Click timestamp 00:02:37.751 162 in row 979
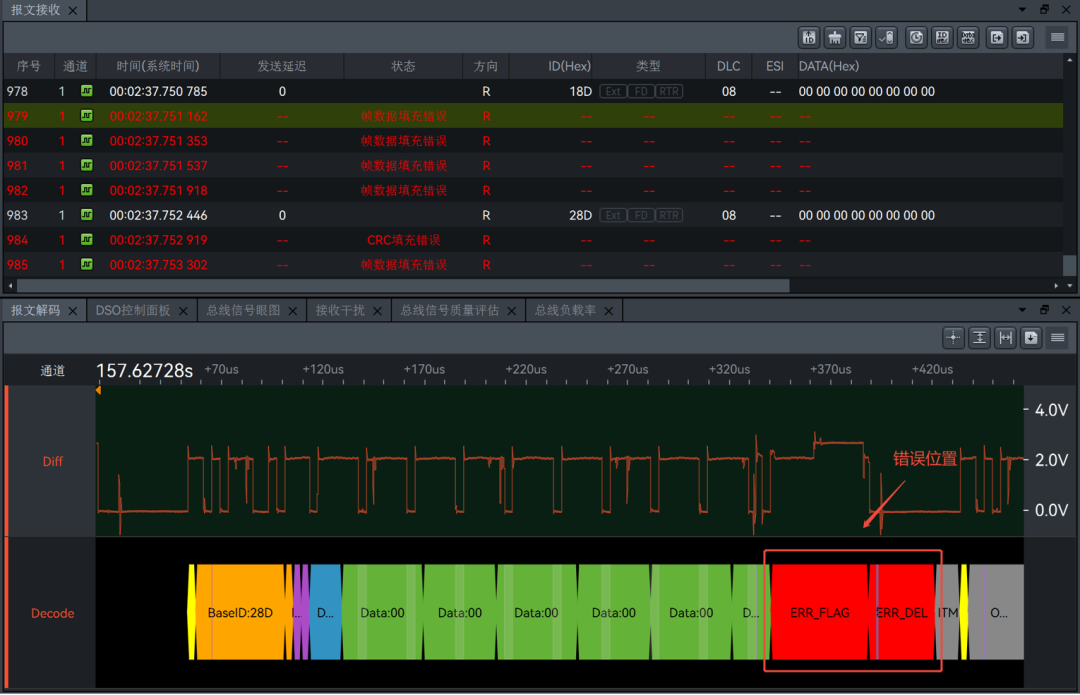The width and height of the screenshot is (1080, 695). 158,116
